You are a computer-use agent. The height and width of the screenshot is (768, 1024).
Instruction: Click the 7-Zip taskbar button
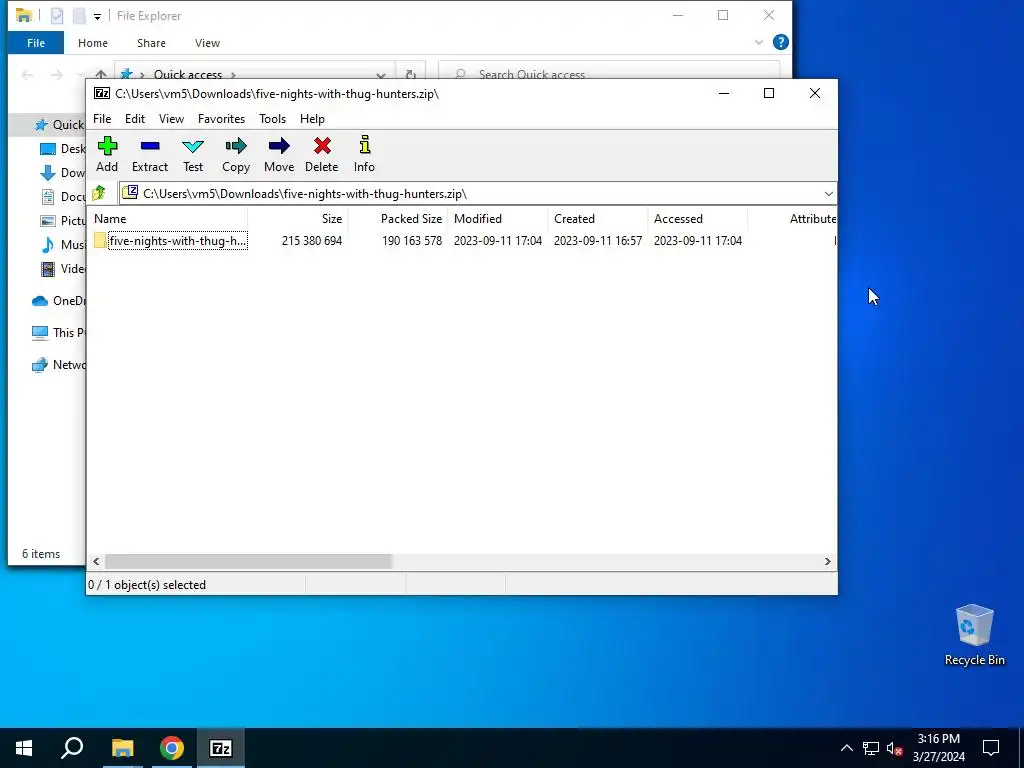221,748
